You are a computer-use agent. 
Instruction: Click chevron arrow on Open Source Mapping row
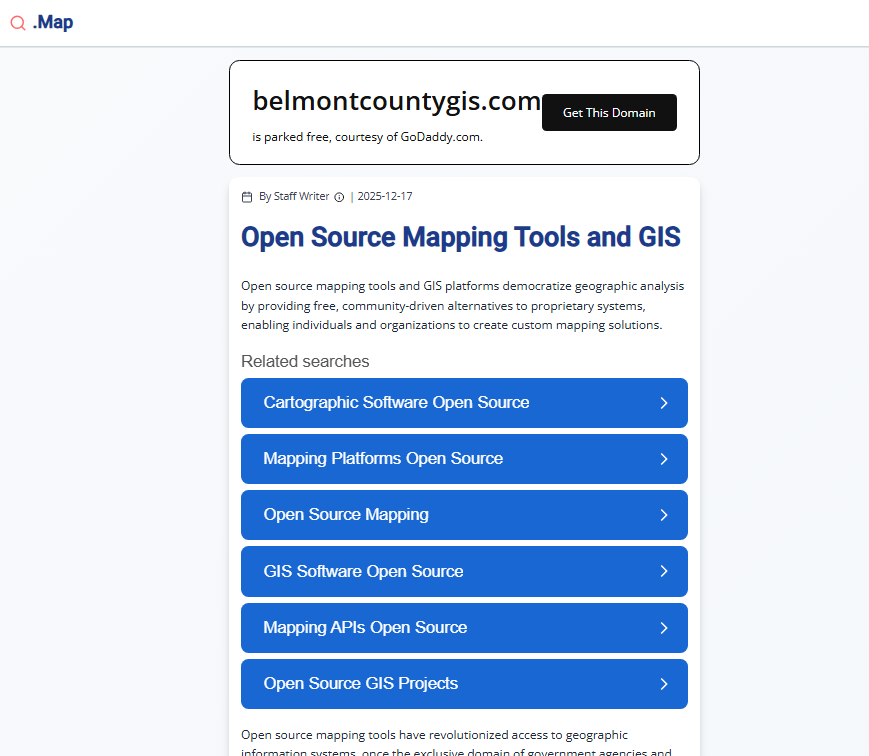click(x=664, y=515)
